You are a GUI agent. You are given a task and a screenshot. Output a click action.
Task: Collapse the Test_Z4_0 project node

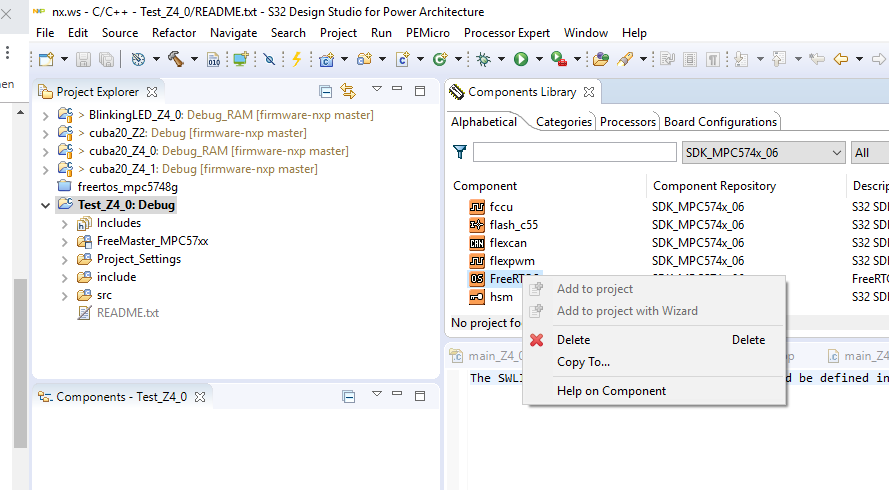tap(45, 205)
